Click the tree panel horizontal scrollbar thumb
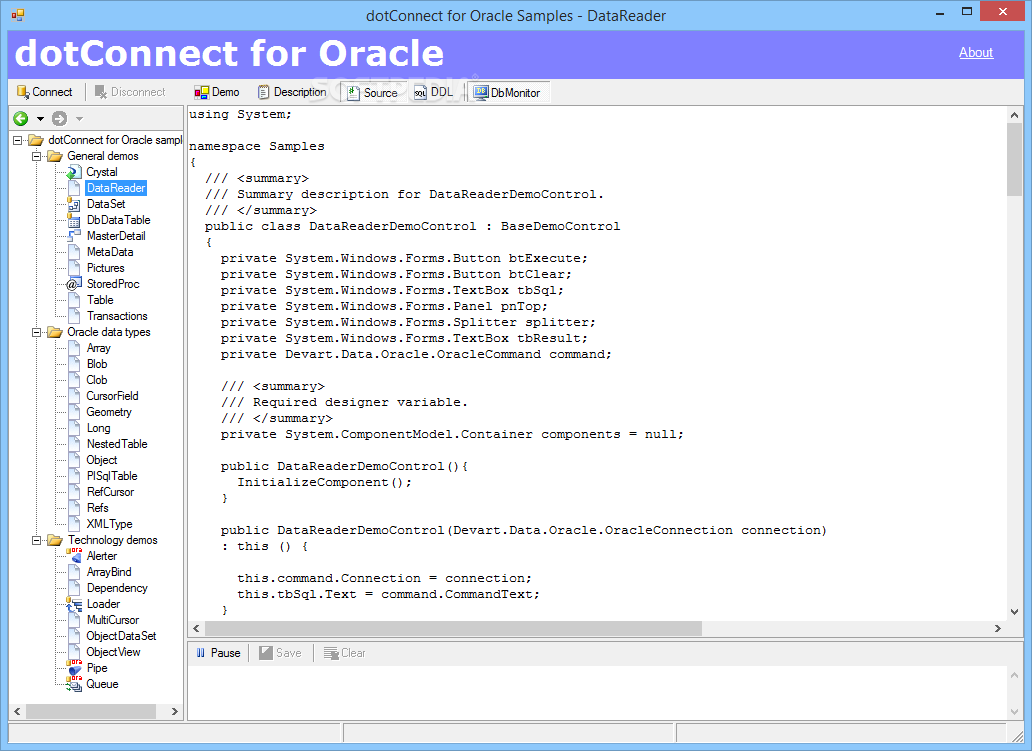1032x751 pixels. [x=91, y=712]
